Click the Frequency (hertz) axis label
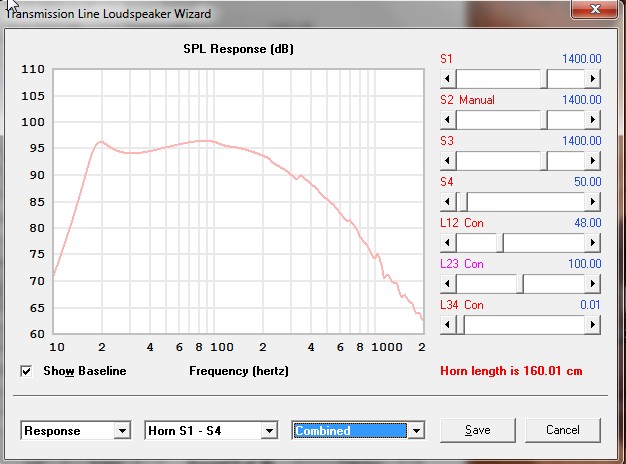The height and width of the screenshot is (464, 626). tap(239, 371)
